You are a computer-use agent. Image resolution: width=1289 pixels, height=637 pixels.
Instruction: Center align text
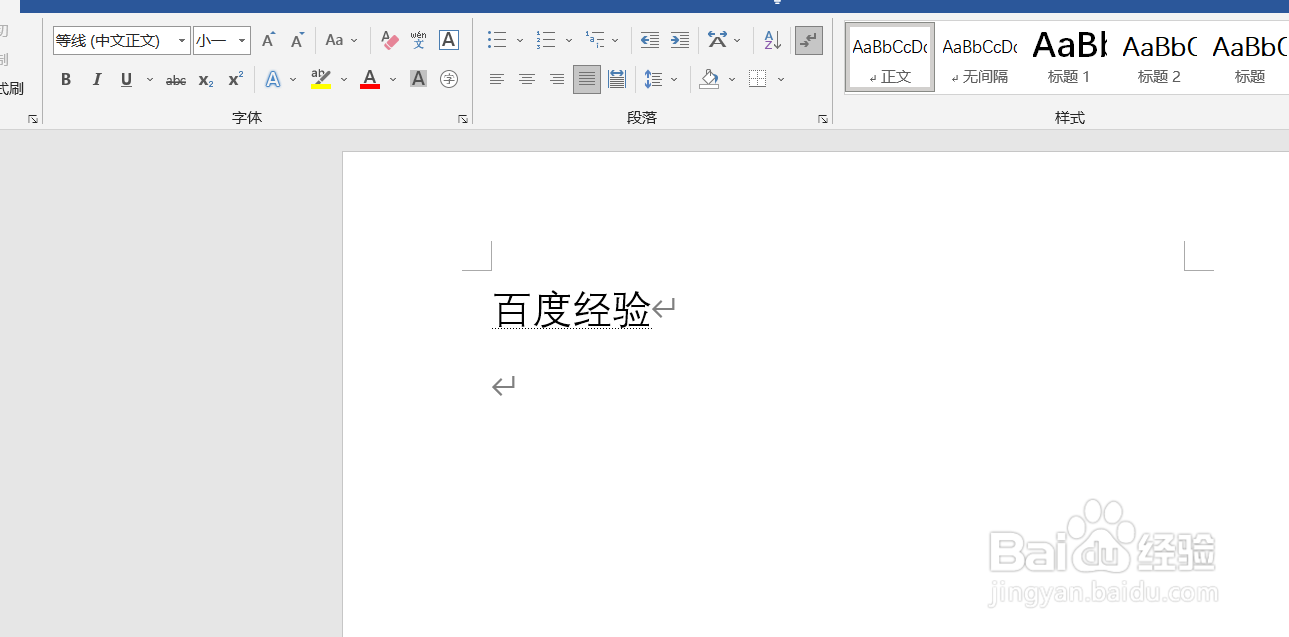[527, 79]
